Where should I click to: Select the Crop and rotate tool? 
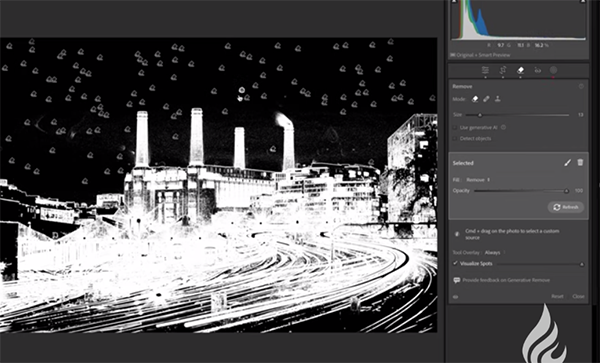[503, 70]
